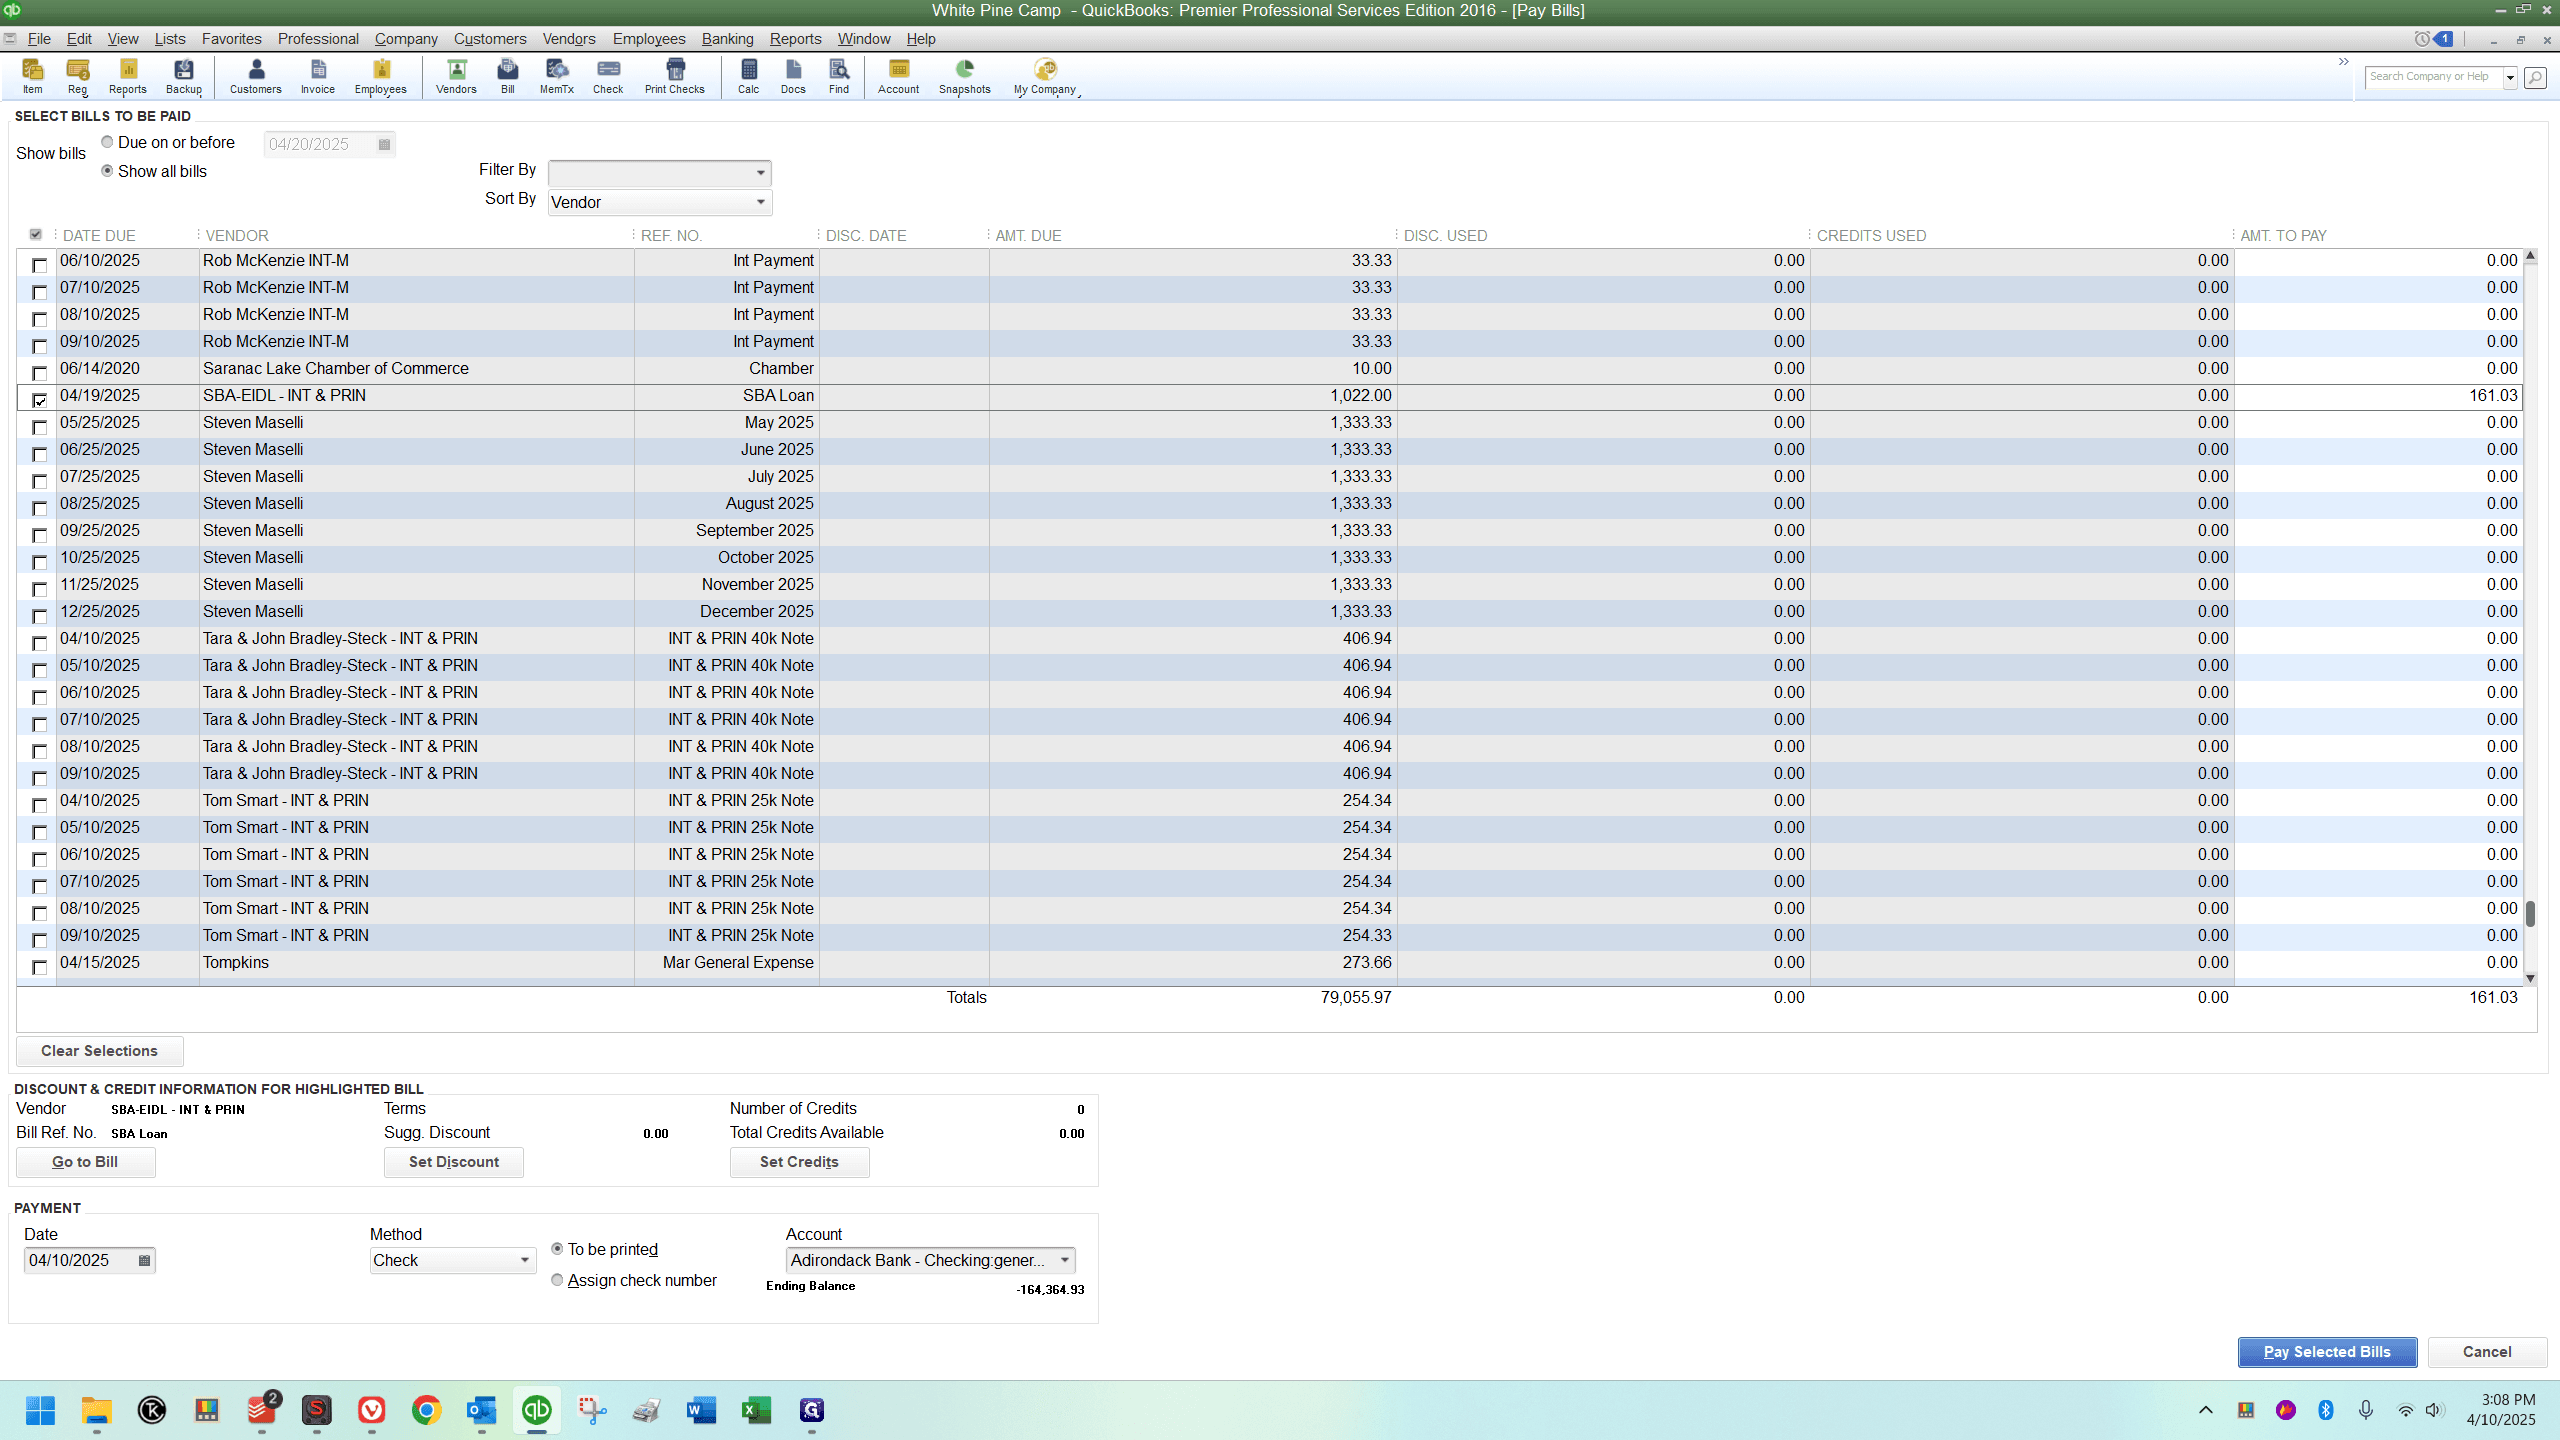Open the payment Account dropdown
The image size is (2560, 1440).
930,1260
